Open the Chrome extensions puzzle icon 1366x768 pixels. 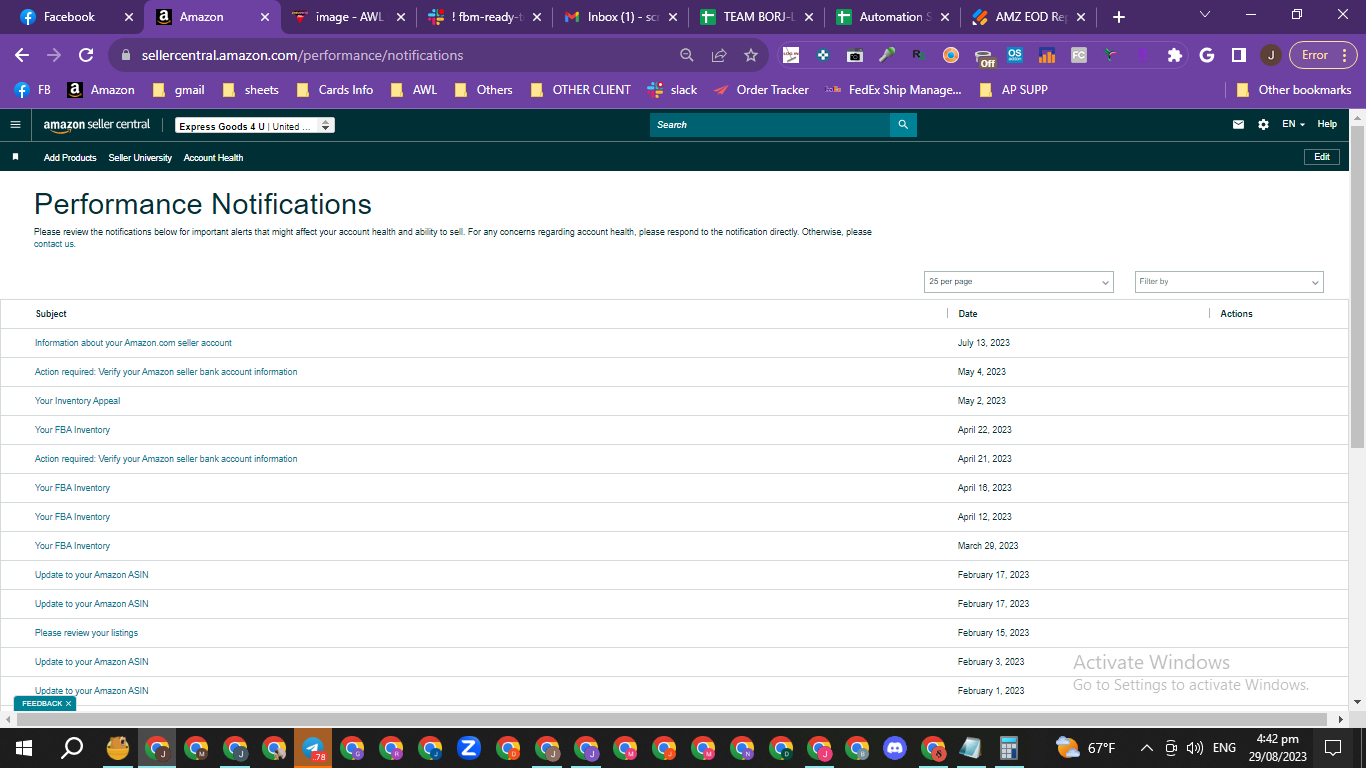tap(1175, 55)
